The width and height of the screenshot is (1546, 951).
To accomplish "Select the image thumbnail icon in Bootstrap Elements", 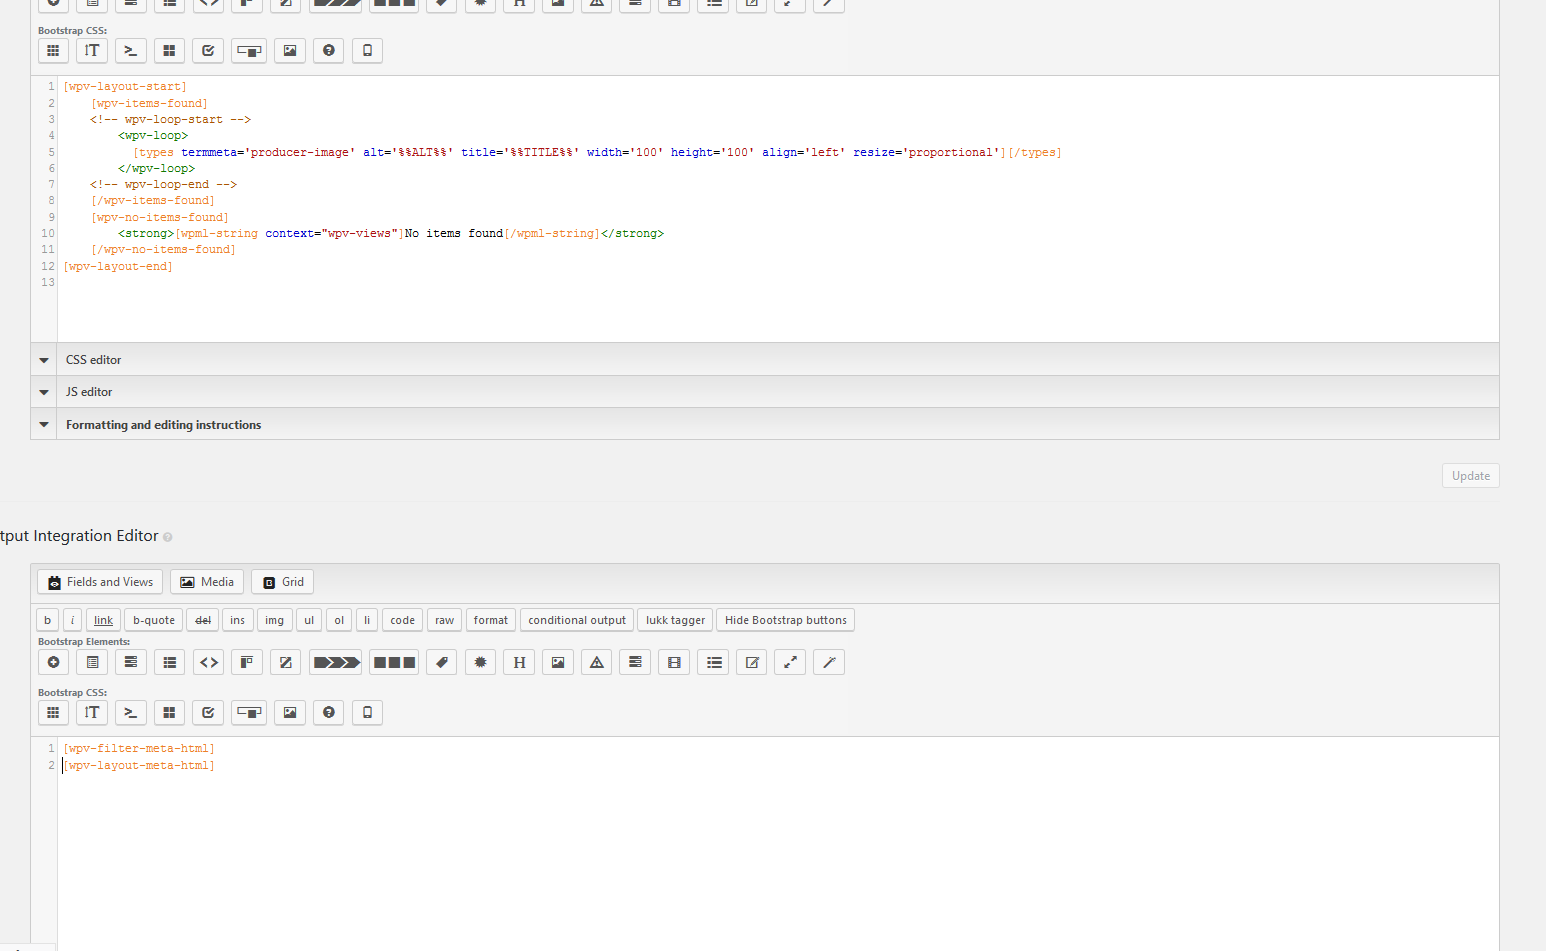I will (x=557, y=662).
